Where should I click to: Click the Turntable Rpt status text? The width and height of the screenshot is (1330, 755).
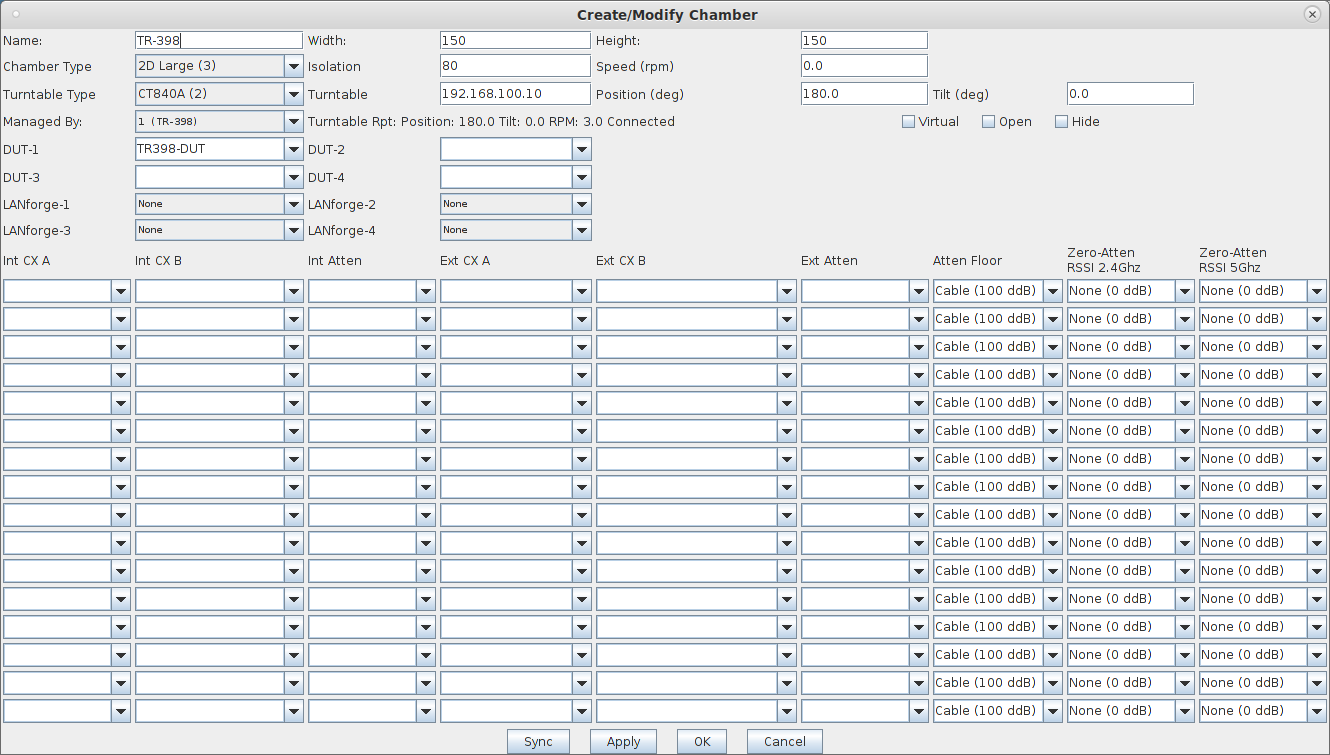[x=491, y=122]
